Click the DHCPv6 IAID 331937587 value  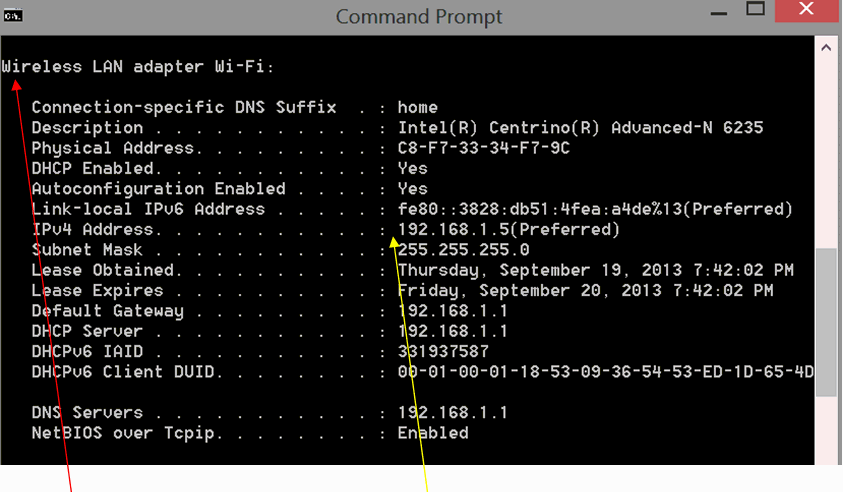click(443, 352)
